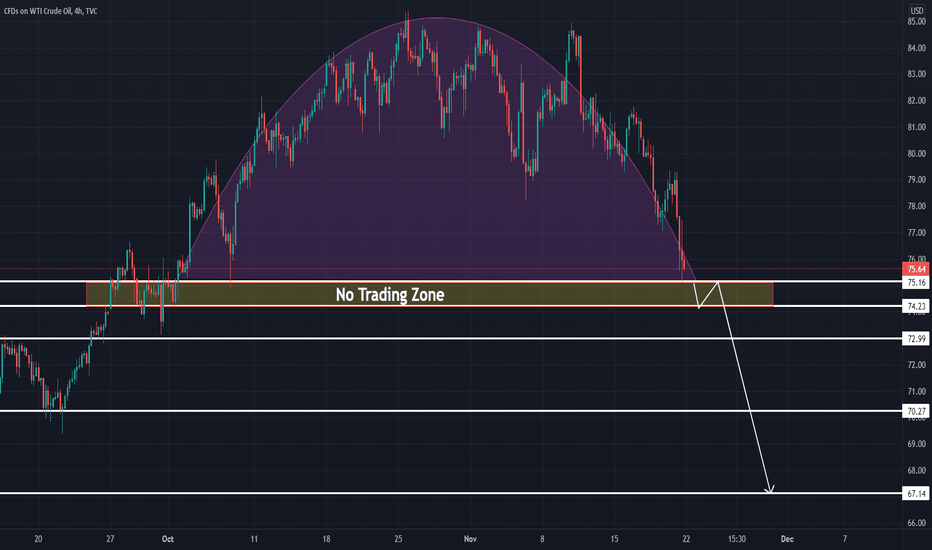Click the '7' date label on the time axis

tap(845, 539)
